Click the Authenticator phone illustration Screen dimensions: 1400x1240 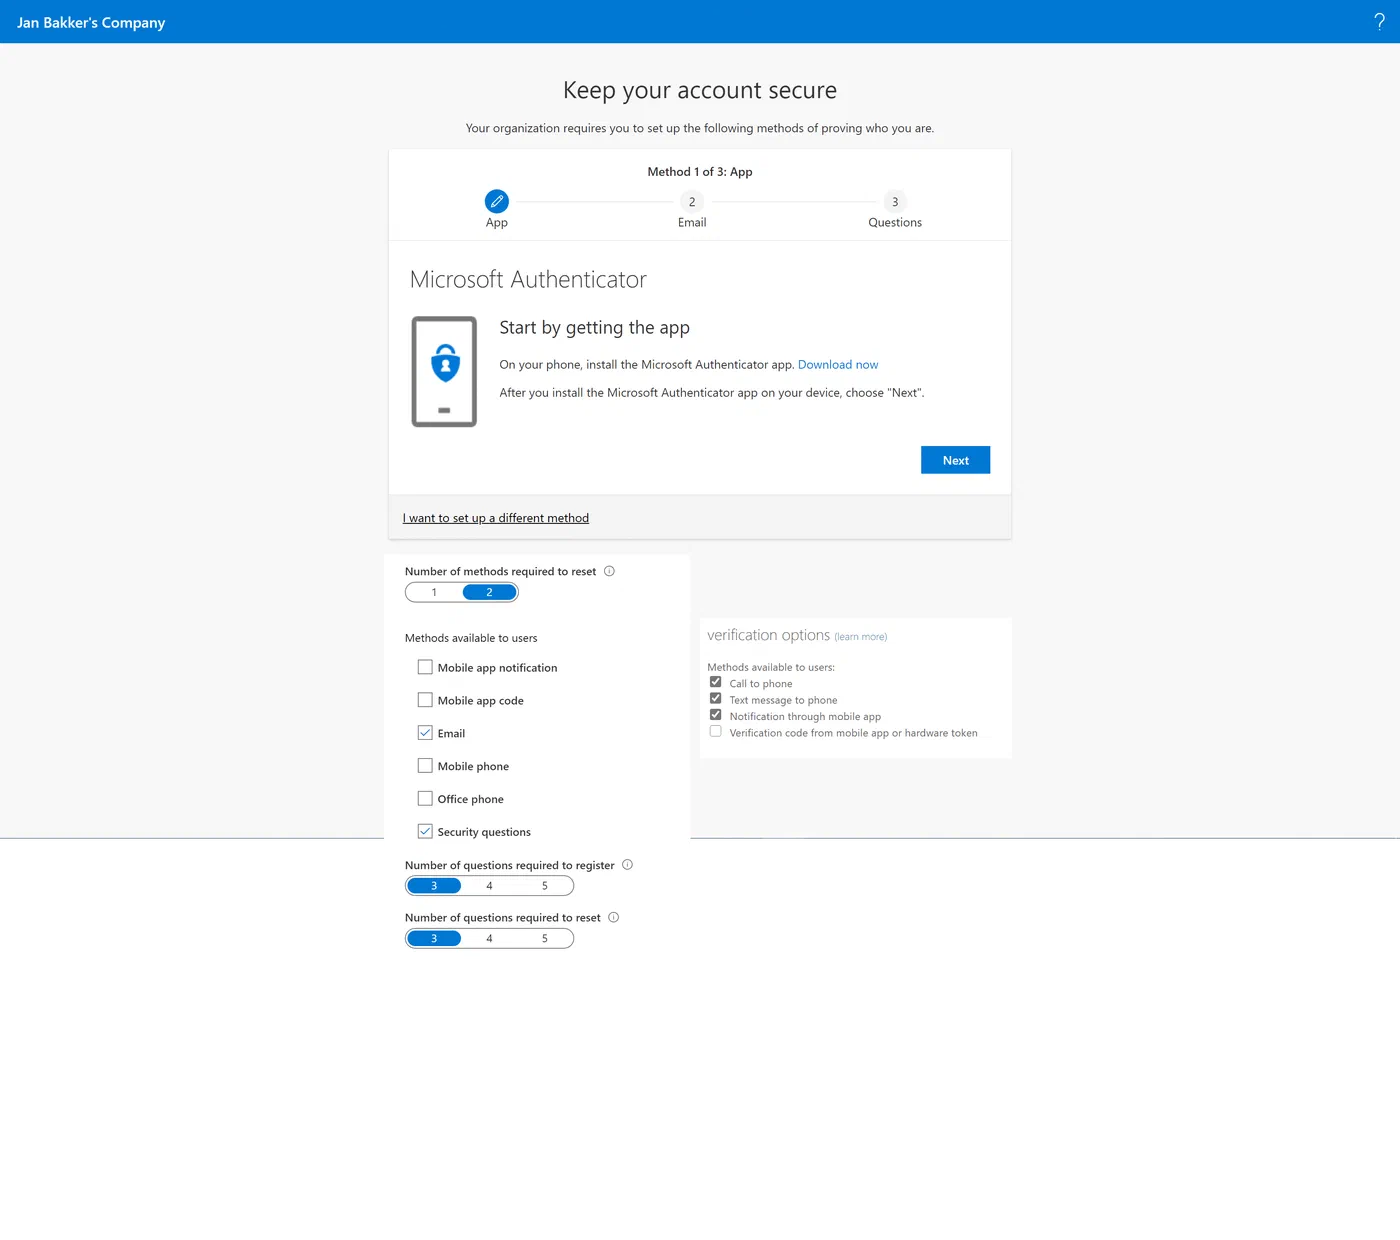444,371
